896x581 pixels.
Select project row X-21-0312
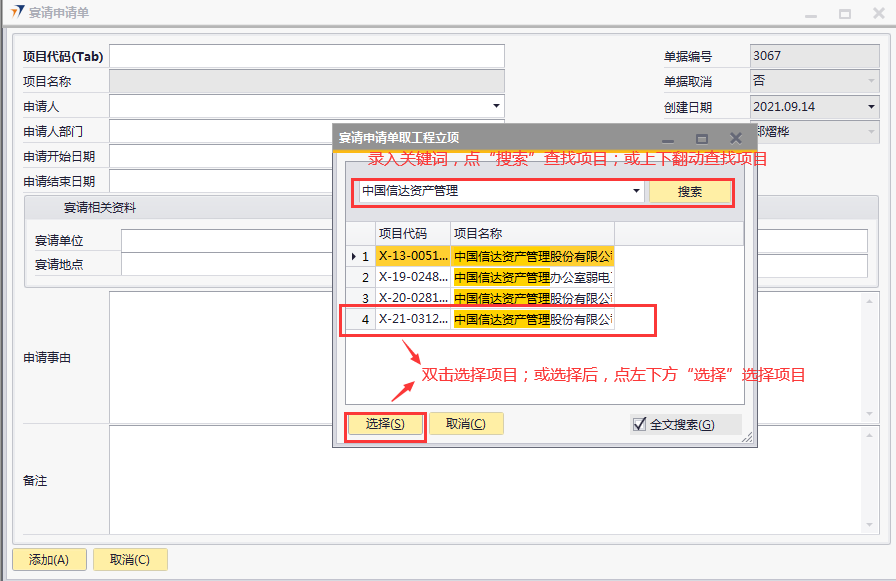point(412,319)
